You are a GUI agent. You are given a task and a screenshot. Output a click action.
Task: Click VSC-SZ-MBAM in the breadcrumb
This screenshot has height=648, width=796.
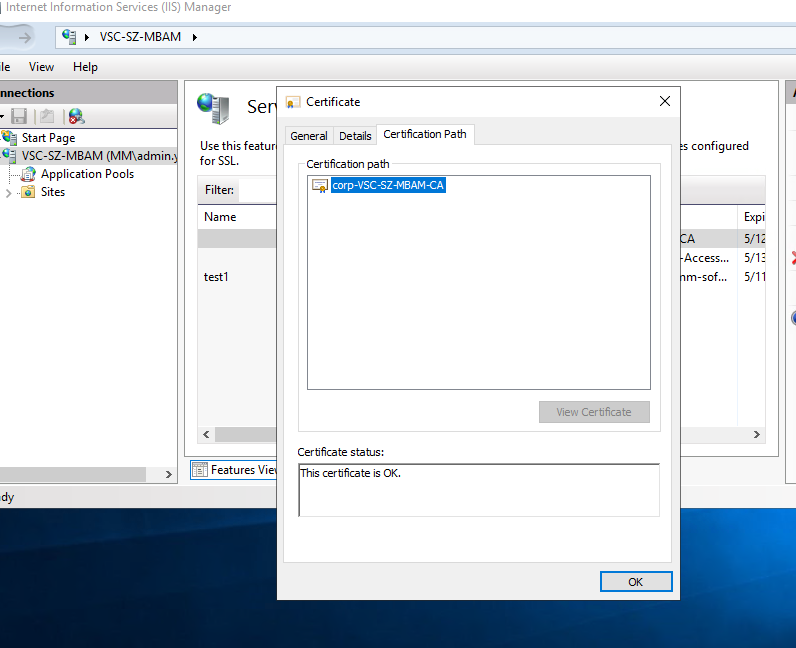pos(140,37)
